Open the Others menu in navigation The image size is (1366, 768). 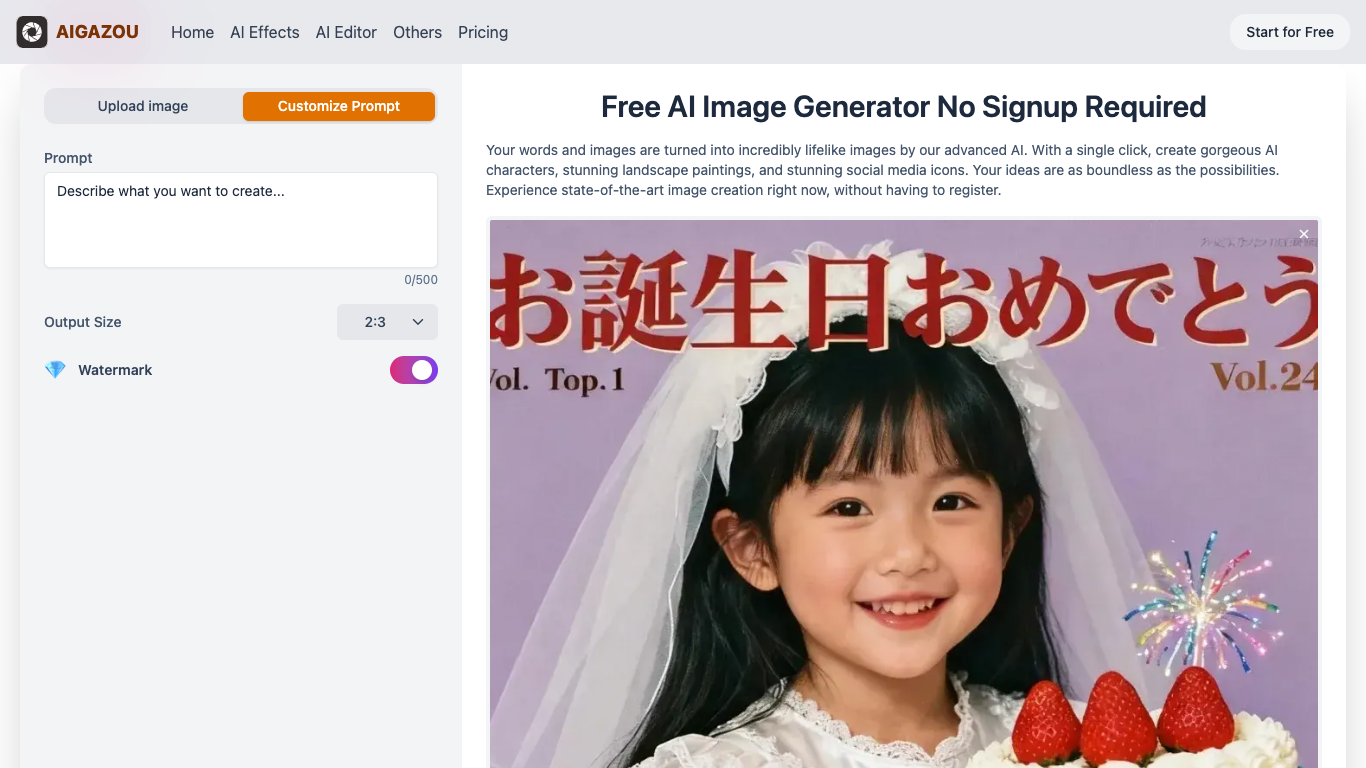[417, 32]
